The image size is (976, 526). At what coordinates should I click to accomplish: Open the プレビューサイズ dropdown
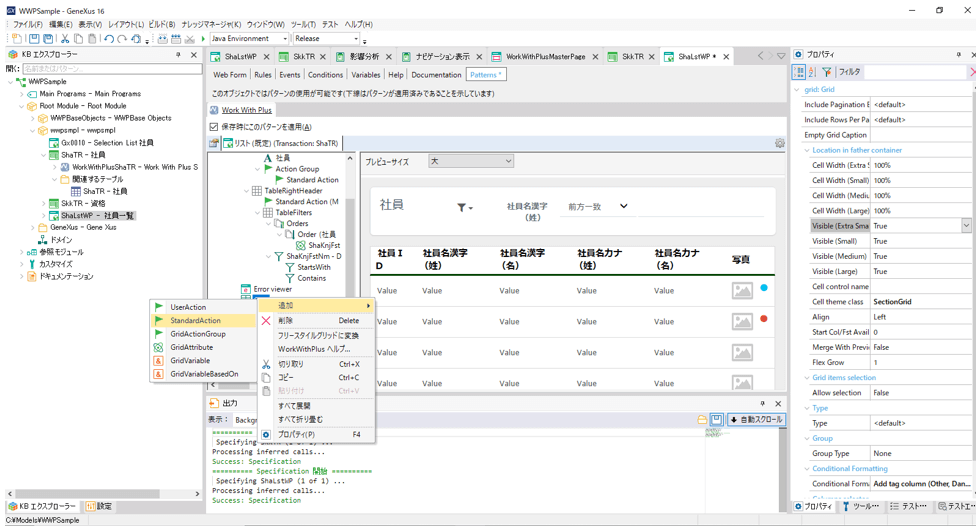point(471,161)
